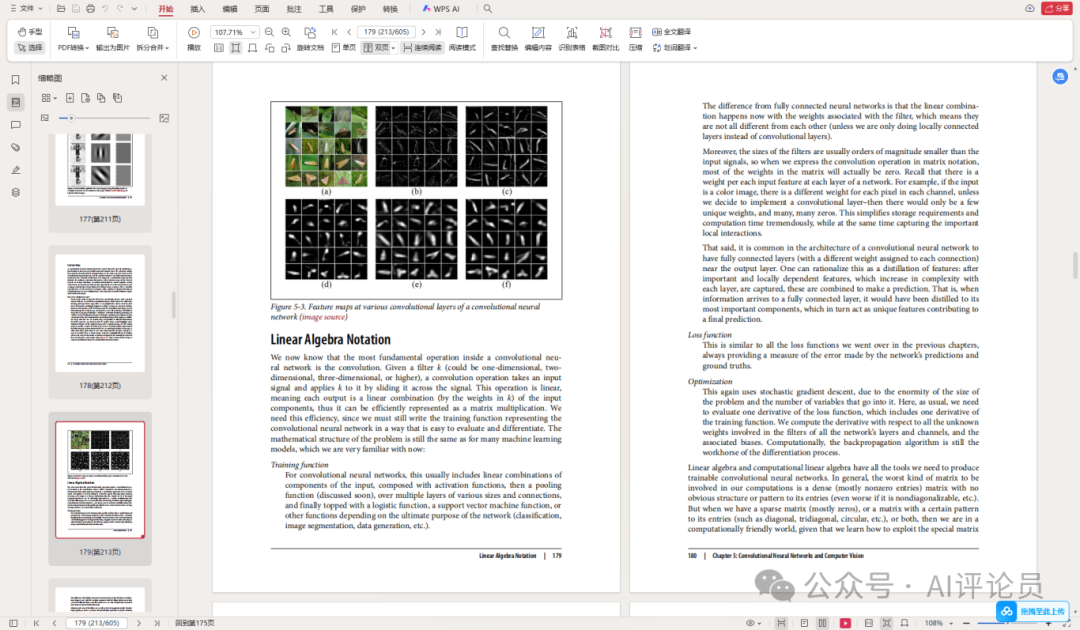Open Reading Mode (阅读模式)

pyautogui.click(x=462, y=39)
